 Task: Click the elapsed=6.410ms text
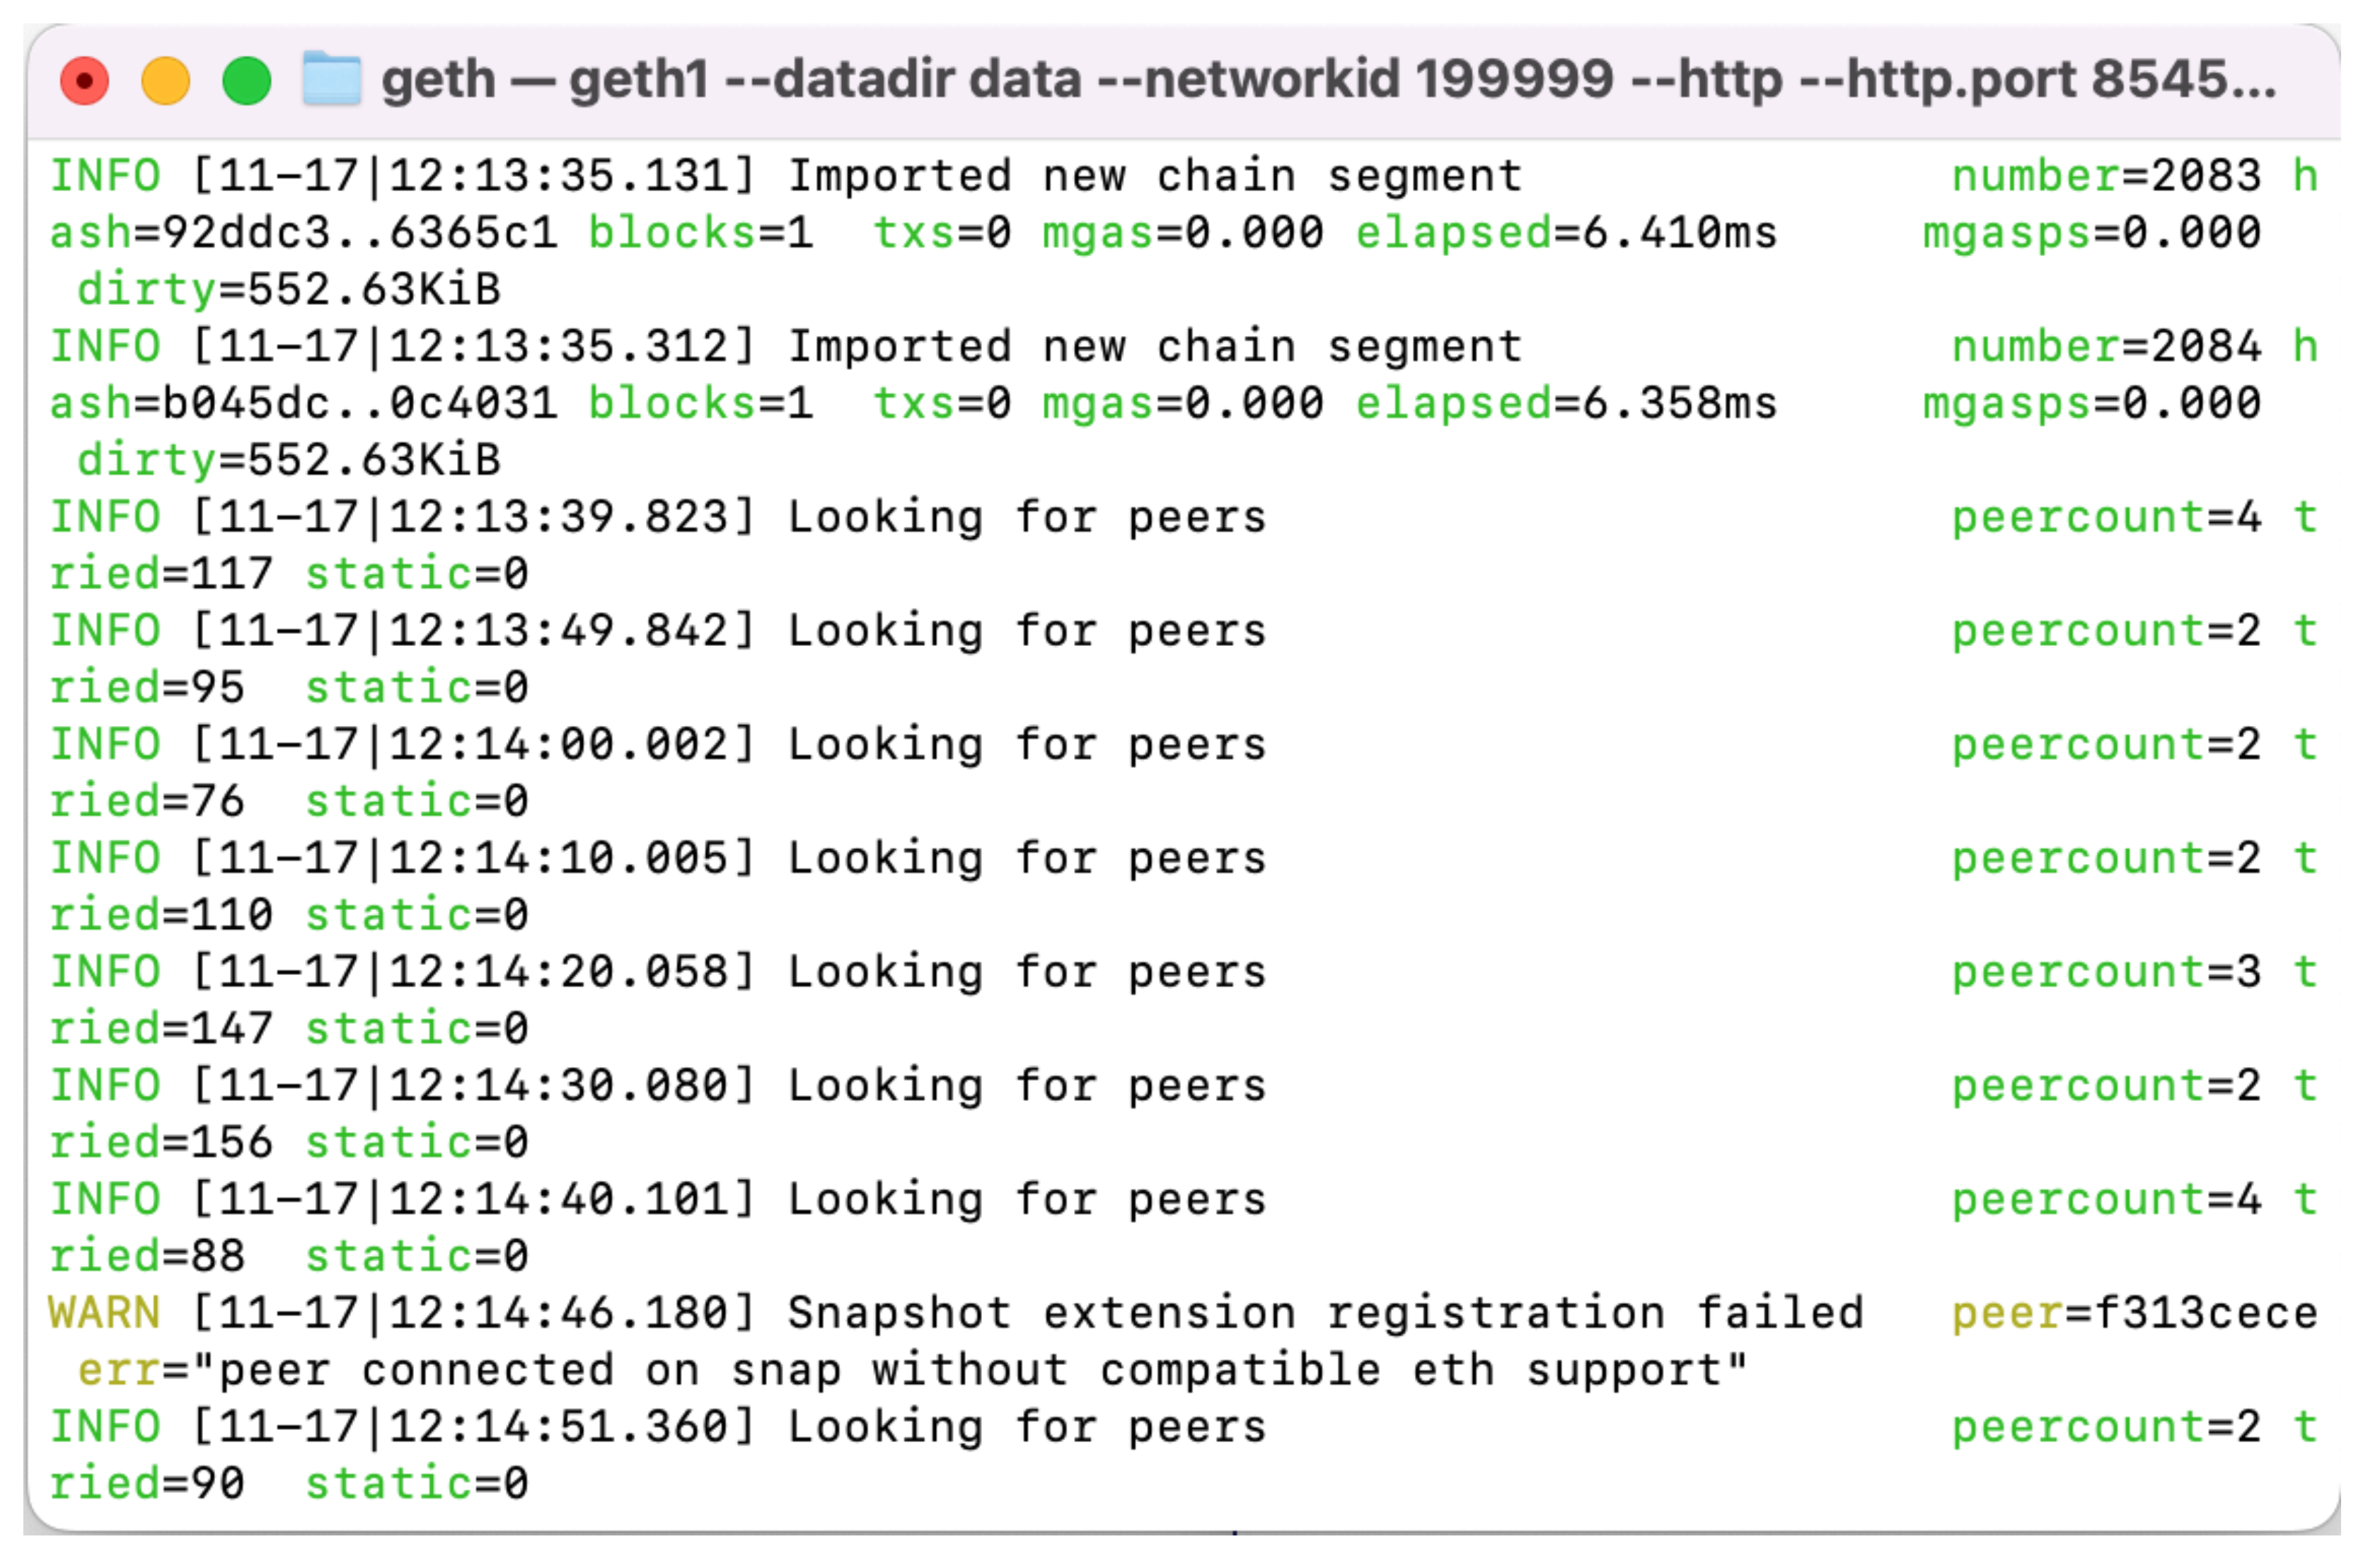point(1567,234)
